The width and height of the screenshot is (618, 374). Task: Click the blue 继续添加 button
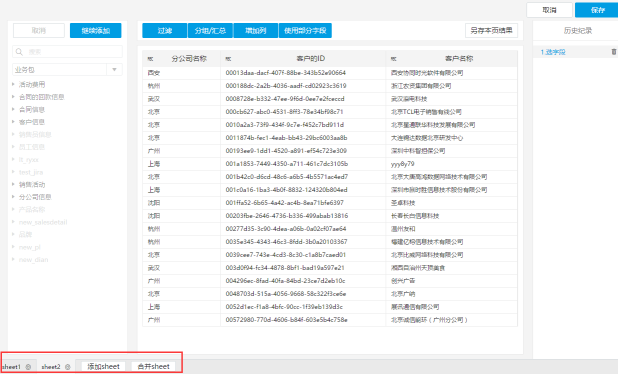coord(95,30)
